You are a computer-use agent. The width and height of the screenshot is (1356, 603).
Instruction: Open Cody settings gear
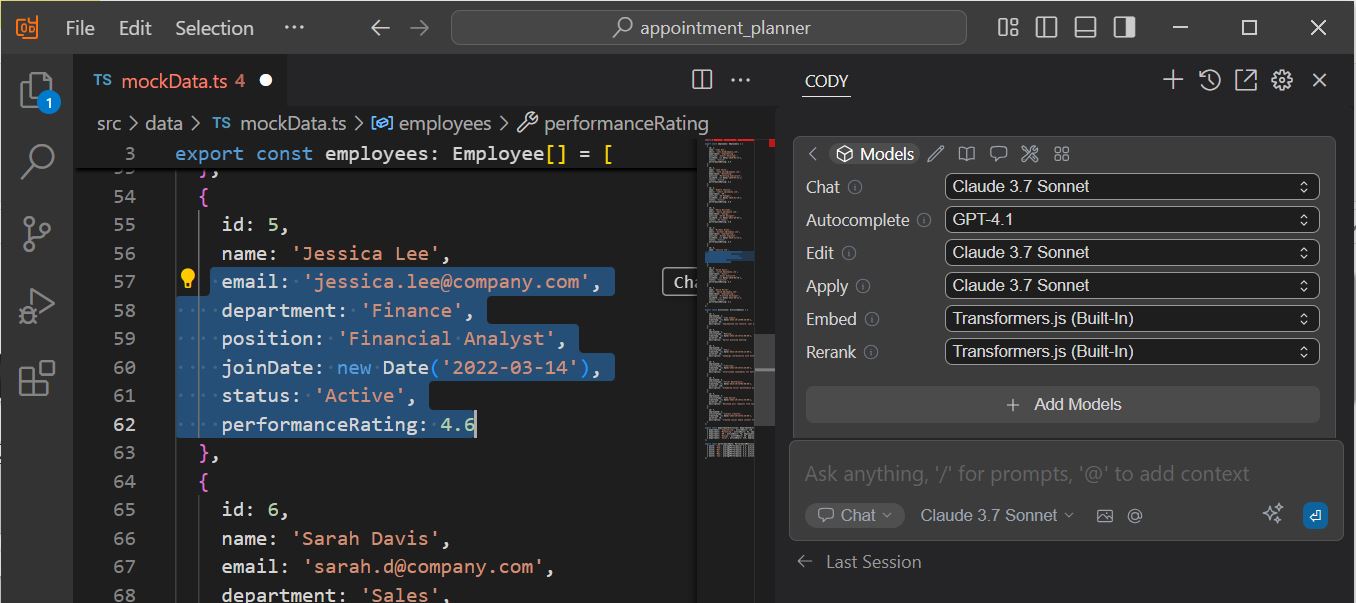coord(1282,81)
